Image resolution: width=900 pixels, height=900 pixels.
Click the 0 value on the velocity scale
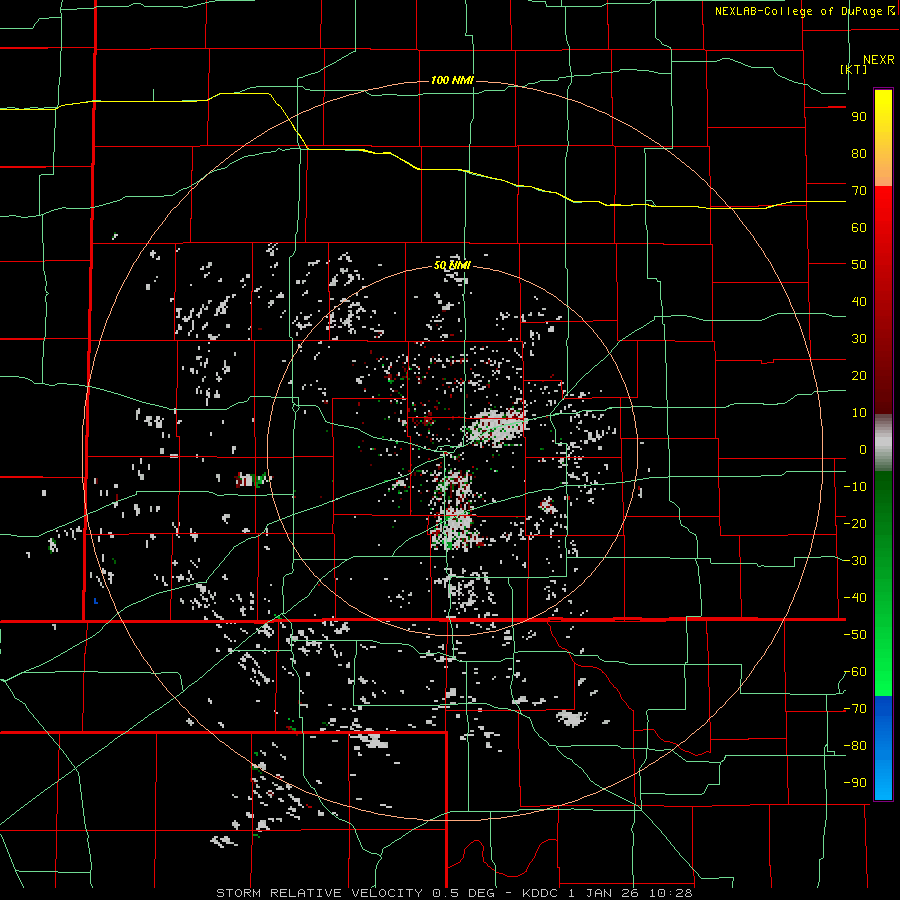[x=863, y=450]
